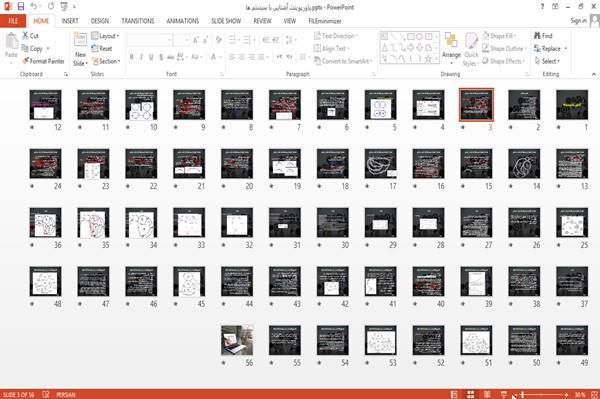Open the FILEminimizer tab
The image size is (600, 399).
point(325,21)
